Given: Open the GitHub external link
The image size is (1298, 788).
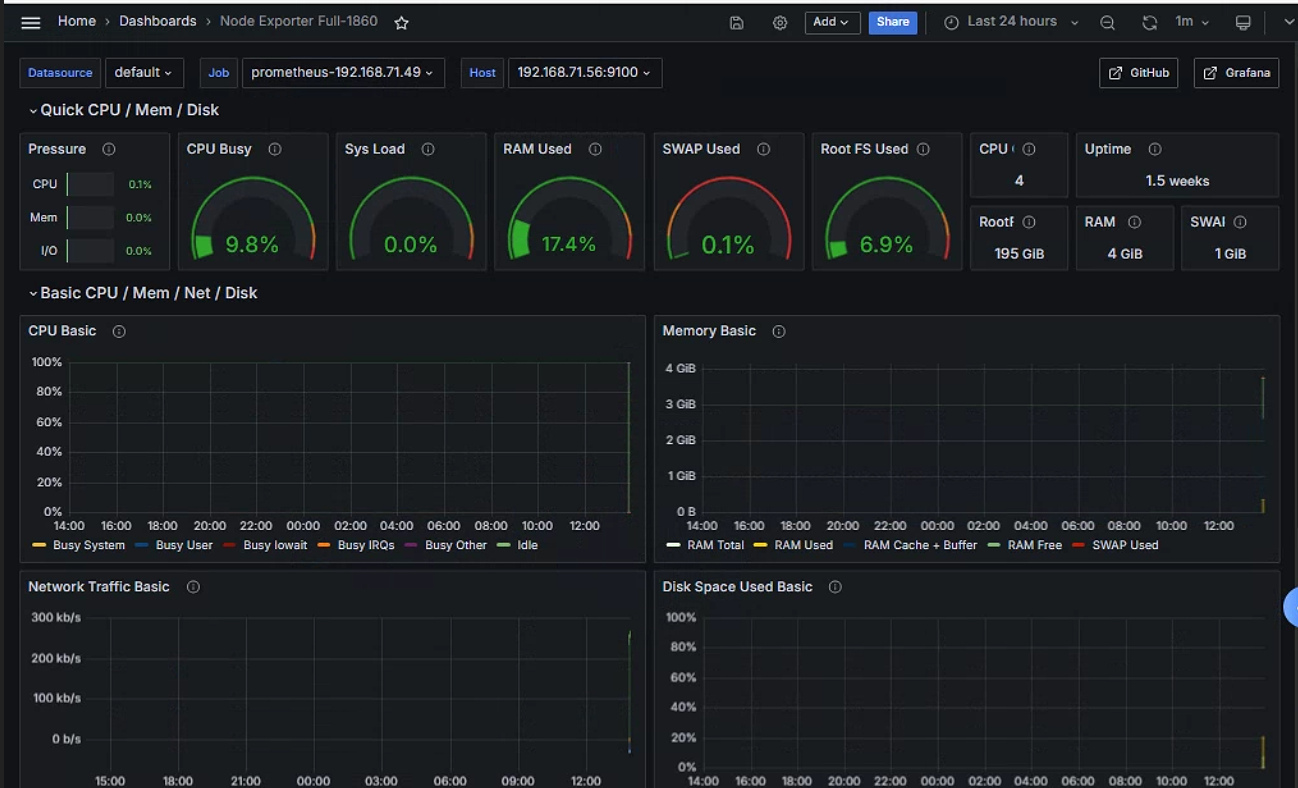Looking at the screenshot, I should [x=1138, y=73].
